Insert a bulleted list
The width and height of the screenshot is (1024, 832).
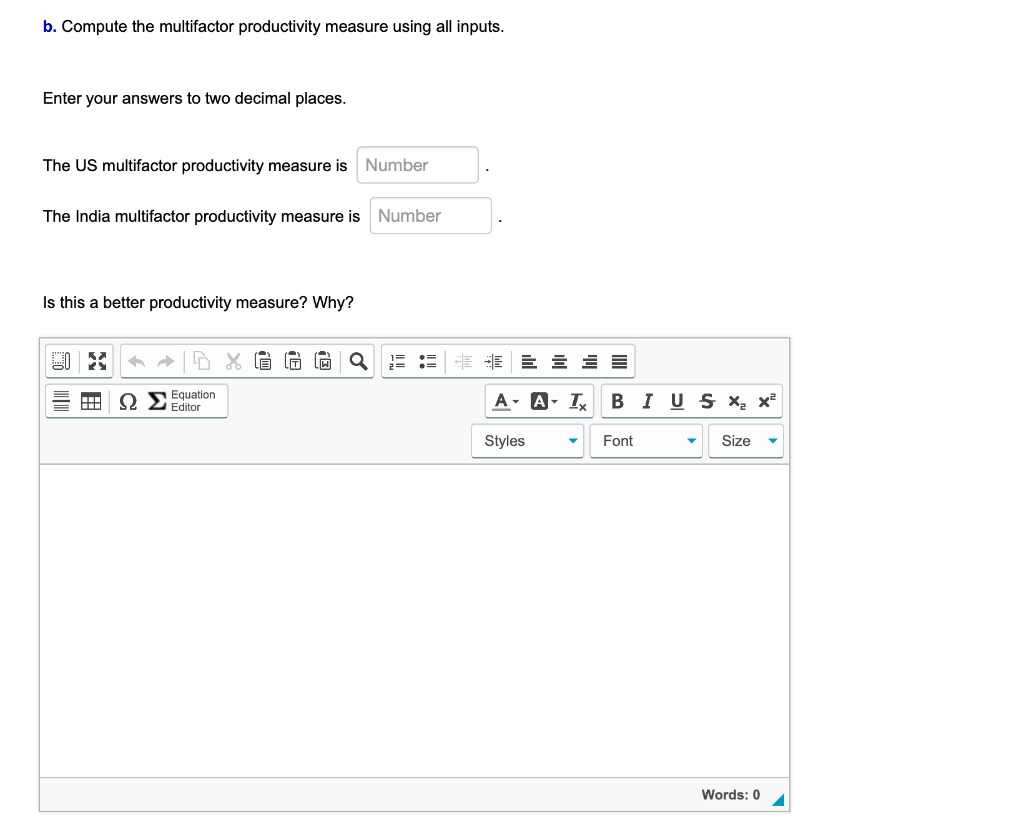pos(428,361)
